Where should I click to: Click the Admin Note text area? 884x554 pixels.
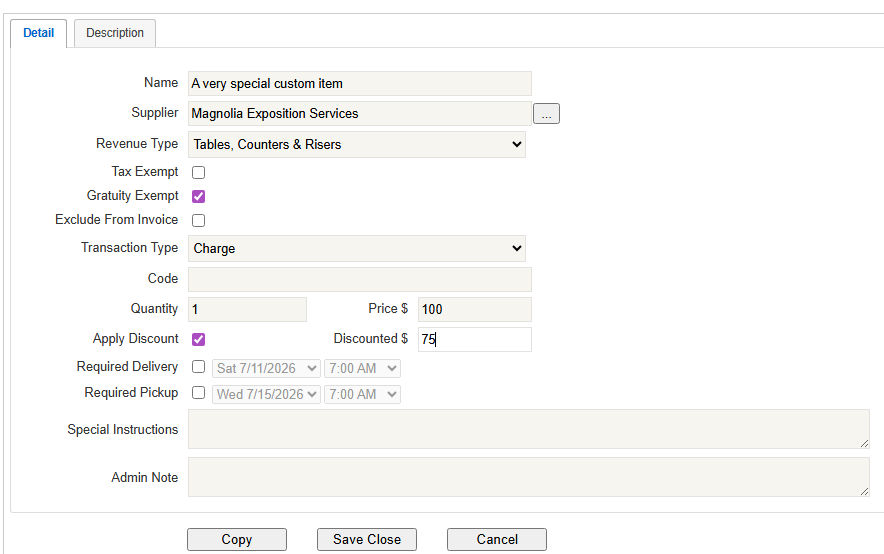pos(528,477)
